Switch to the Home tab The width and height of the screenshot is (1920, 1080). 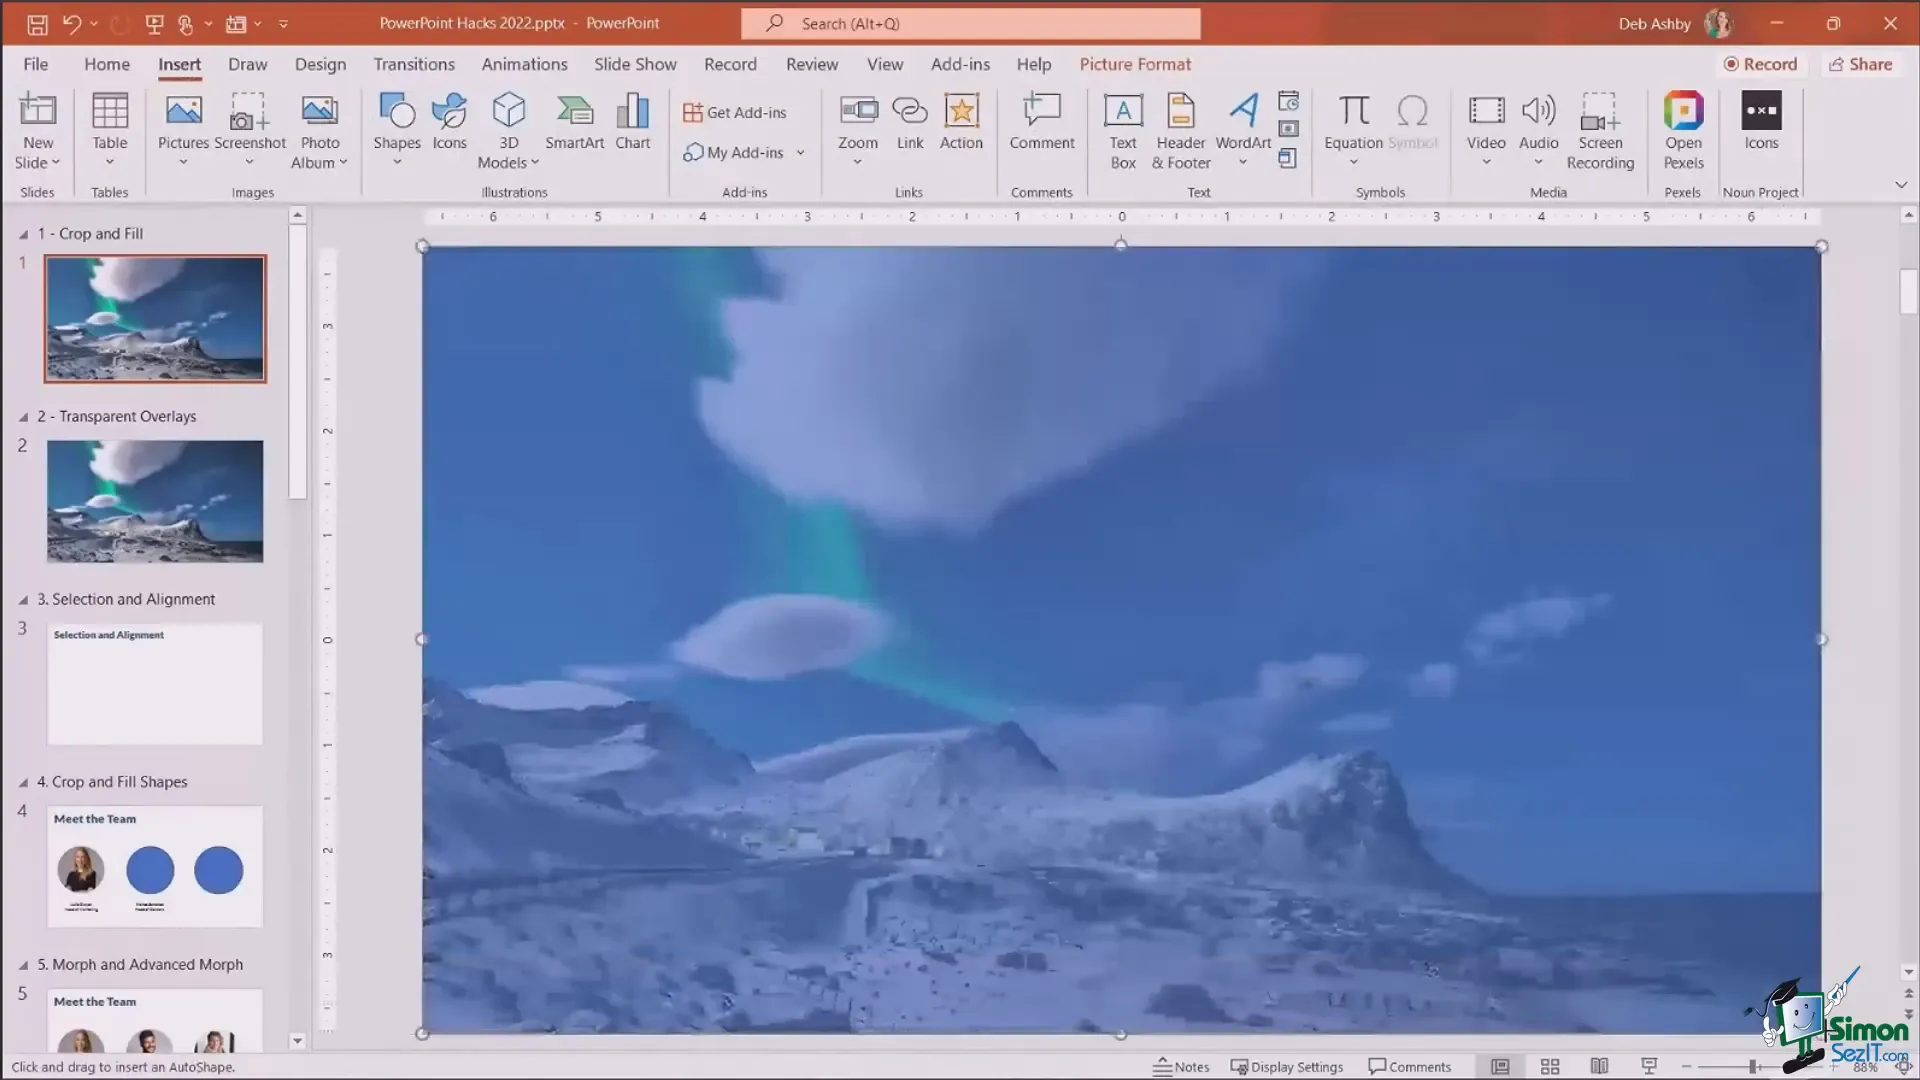pos(107,64)
